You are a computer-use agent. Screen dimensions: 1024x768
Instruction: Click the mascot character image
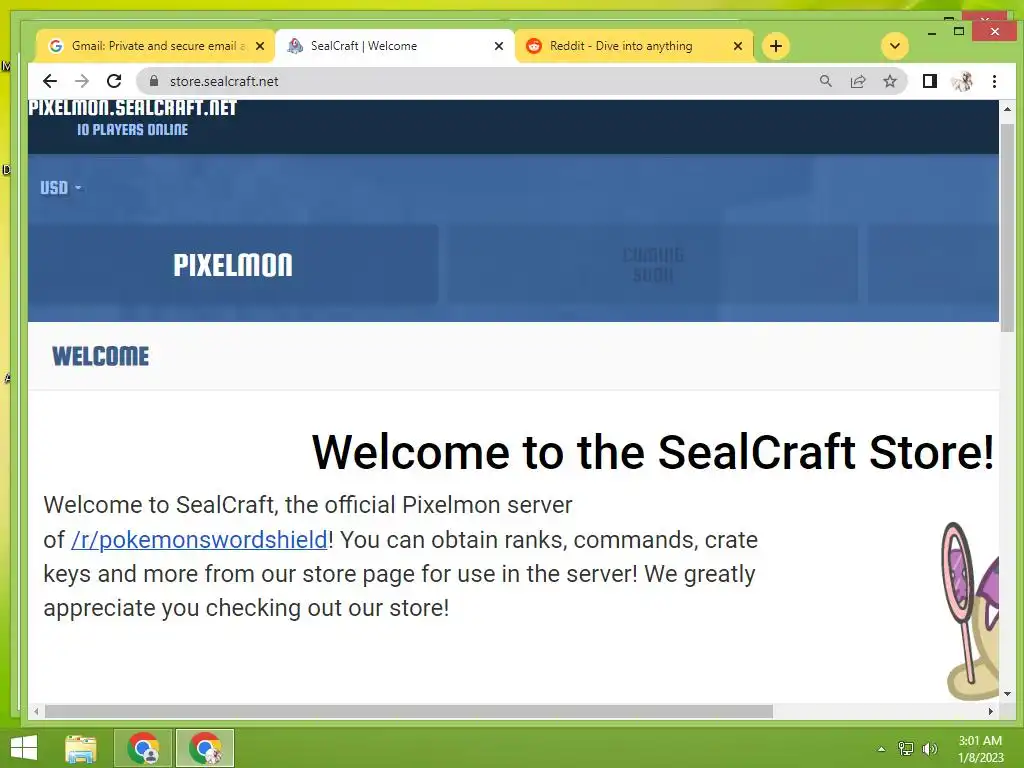(970, 611)
